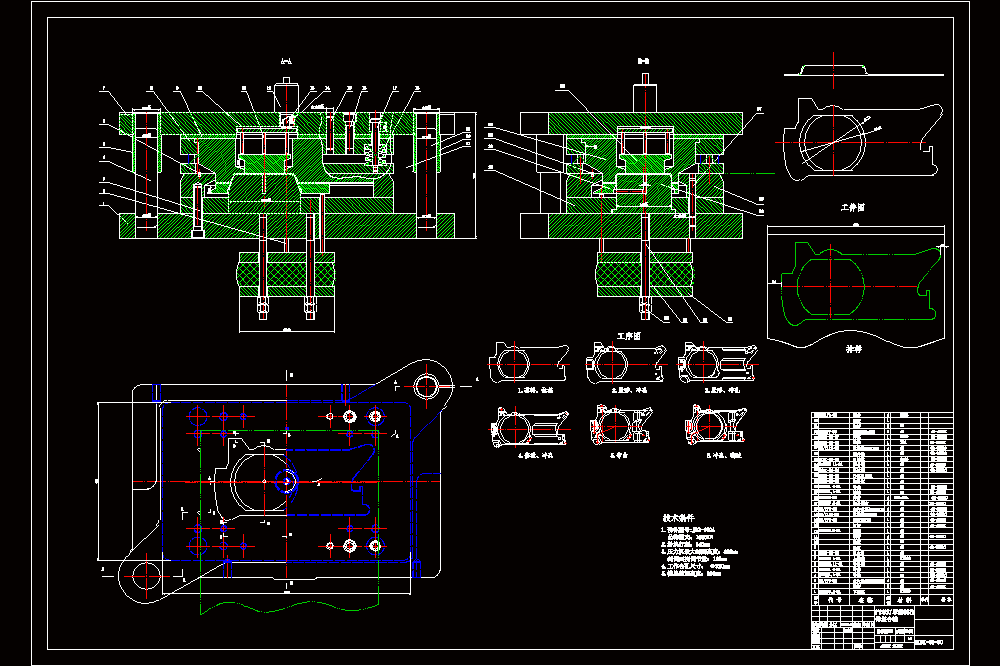Click the lower-left guide bushing circle in plan view
Screen dimensions: 1000x666
tap(146, 578)
